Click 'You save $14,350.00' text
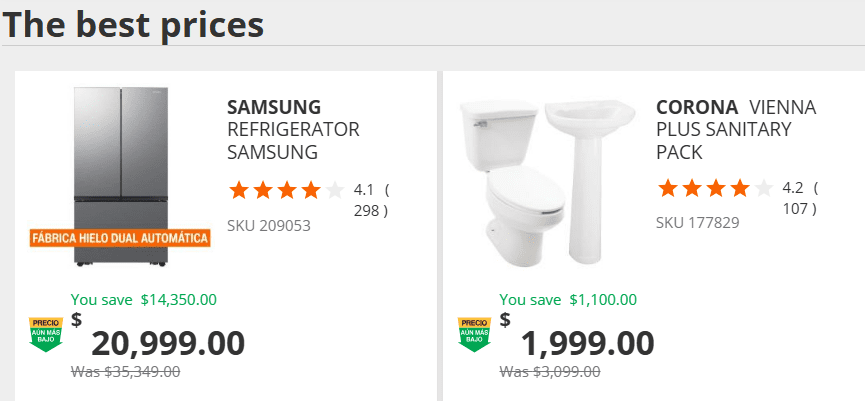 [x=144, y=299]
